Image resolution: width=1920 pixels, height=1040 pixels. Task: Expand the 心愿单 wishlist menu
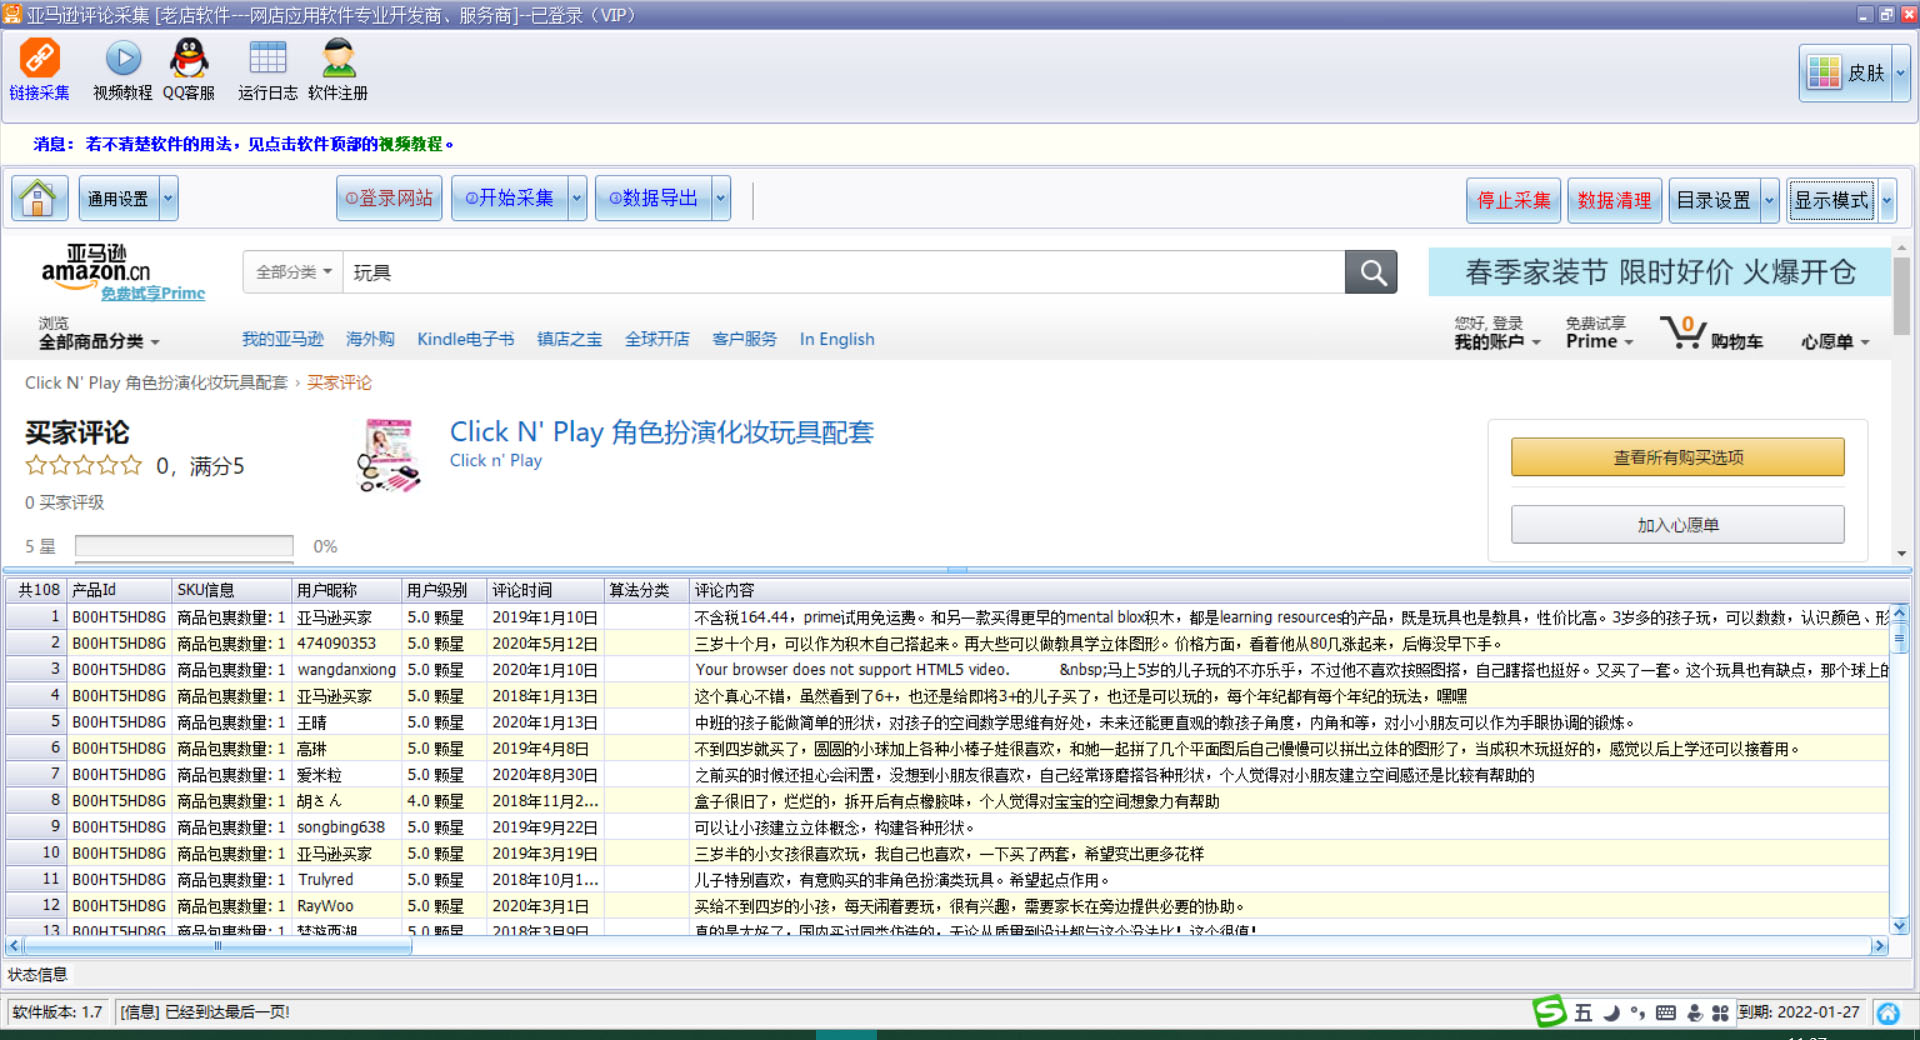(x=1835, y=342)
